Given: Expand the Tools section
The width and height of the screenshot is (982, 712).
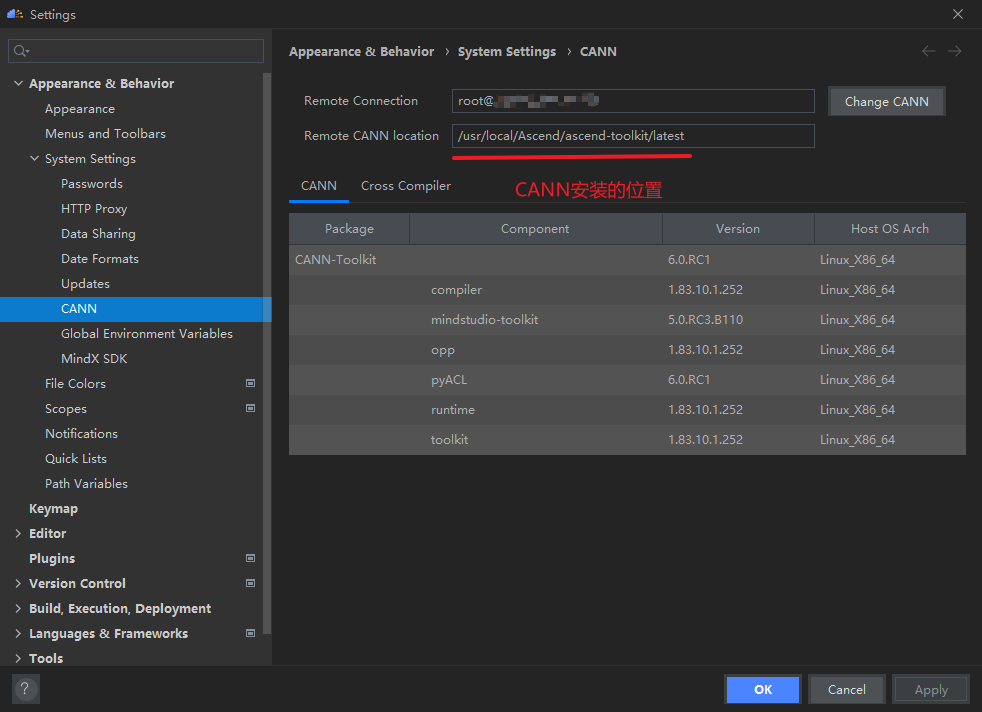Looking at the screenshot, I should point(18,658).
